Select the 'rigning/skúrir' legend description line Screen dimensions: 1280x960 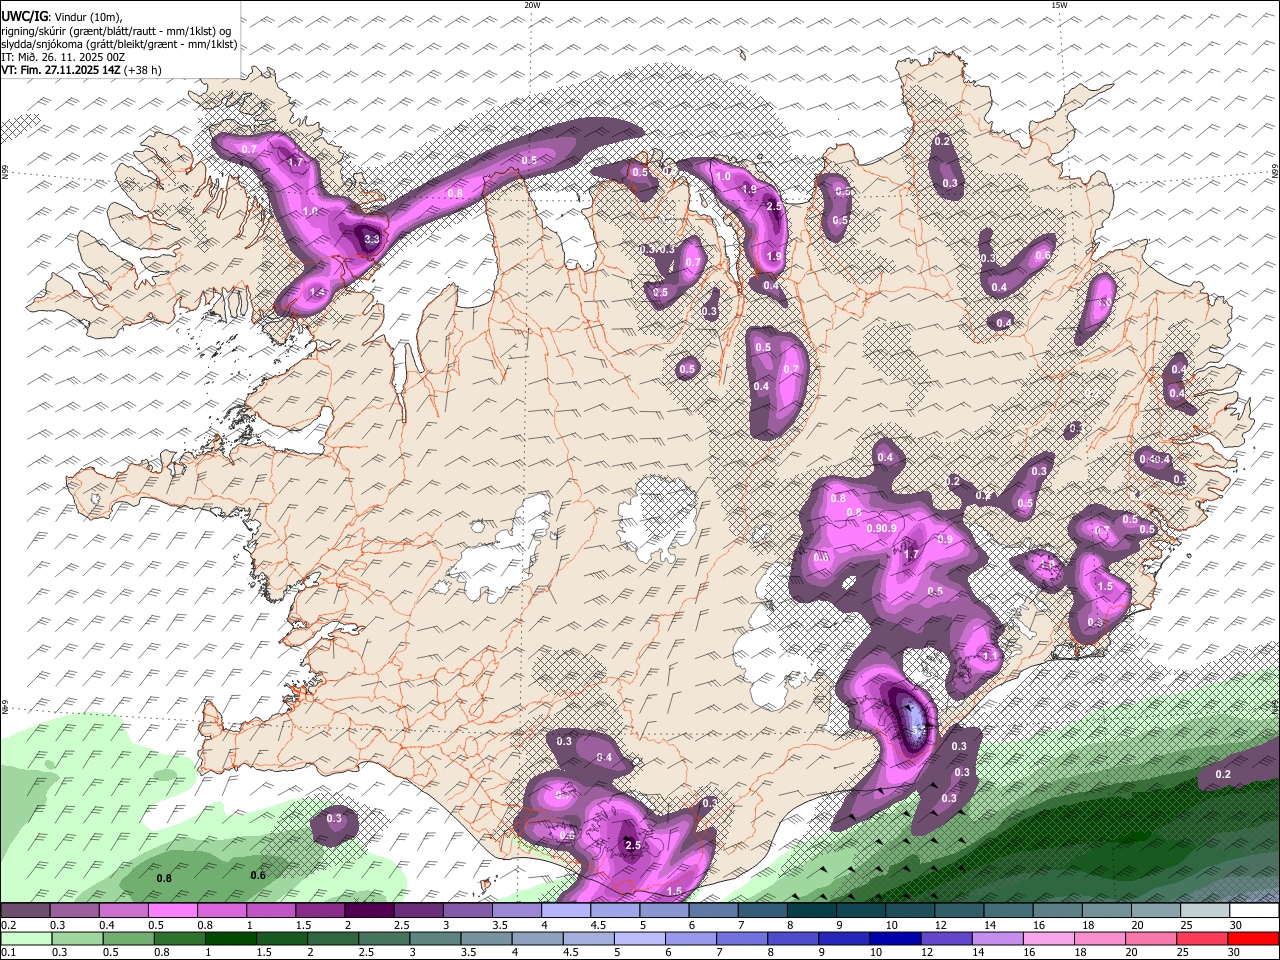(116, 31)
